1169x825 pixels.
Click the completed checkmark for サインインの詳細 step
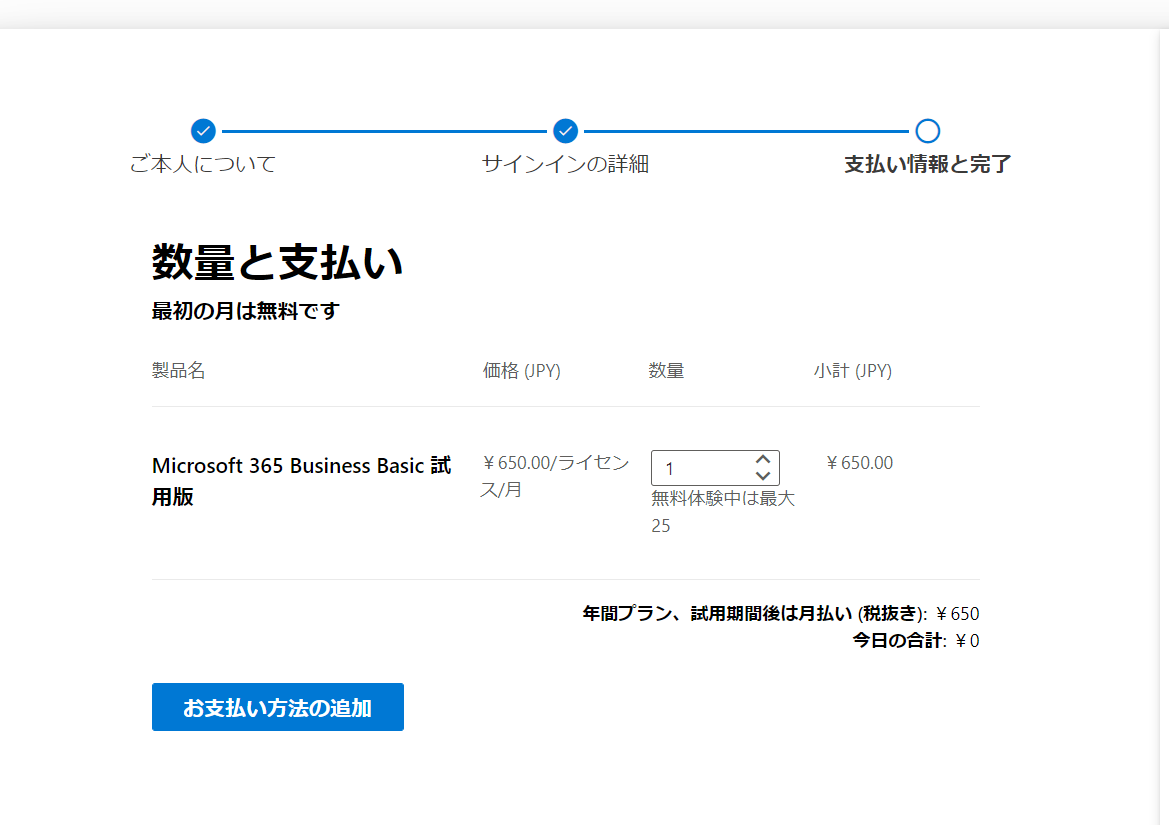point(565,131)
